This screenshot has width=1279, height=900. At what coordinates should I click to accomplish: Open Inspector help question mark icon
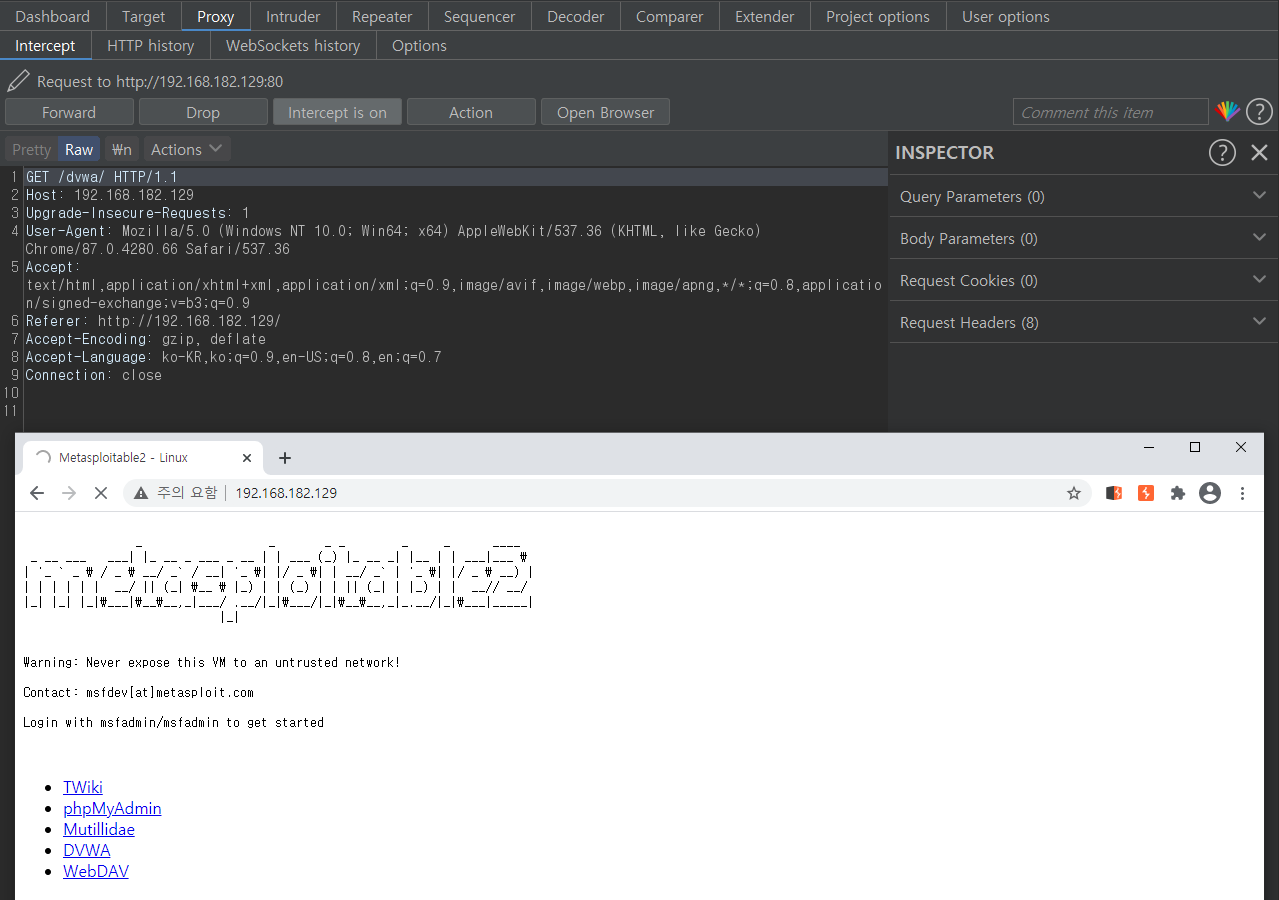point(1222,152)
